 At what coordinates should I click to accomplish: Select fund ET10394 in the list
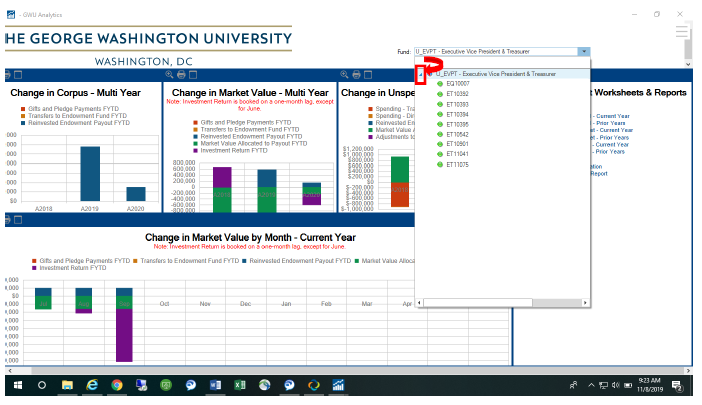click(x=457, y=115)
